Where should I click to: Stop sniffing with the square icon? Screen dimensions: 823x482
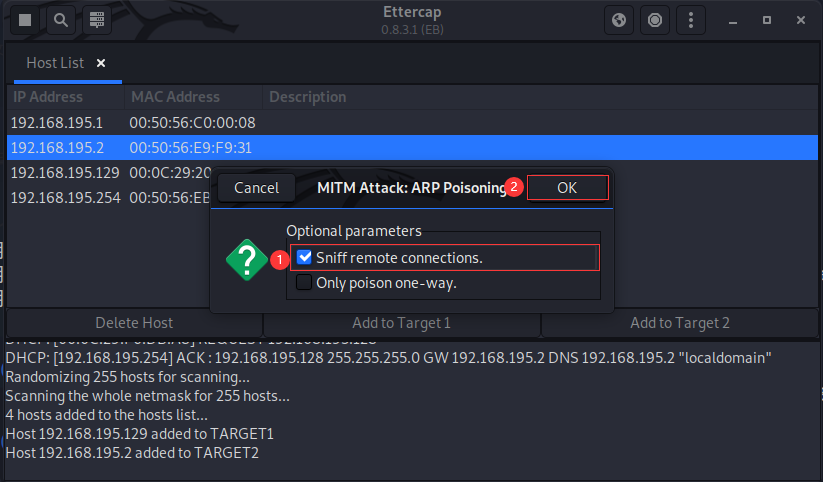point(26,19)
